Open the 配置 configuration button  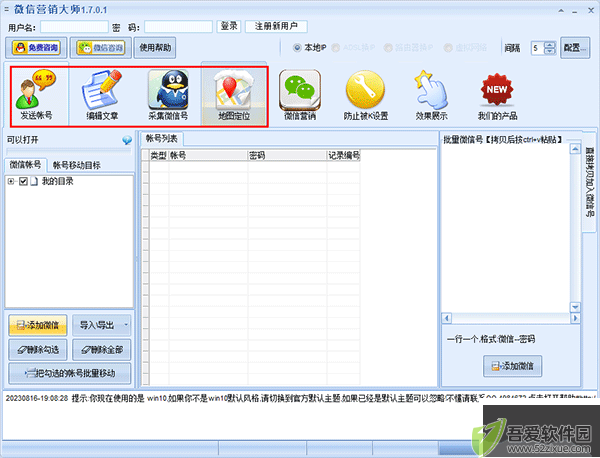(575, 48)
